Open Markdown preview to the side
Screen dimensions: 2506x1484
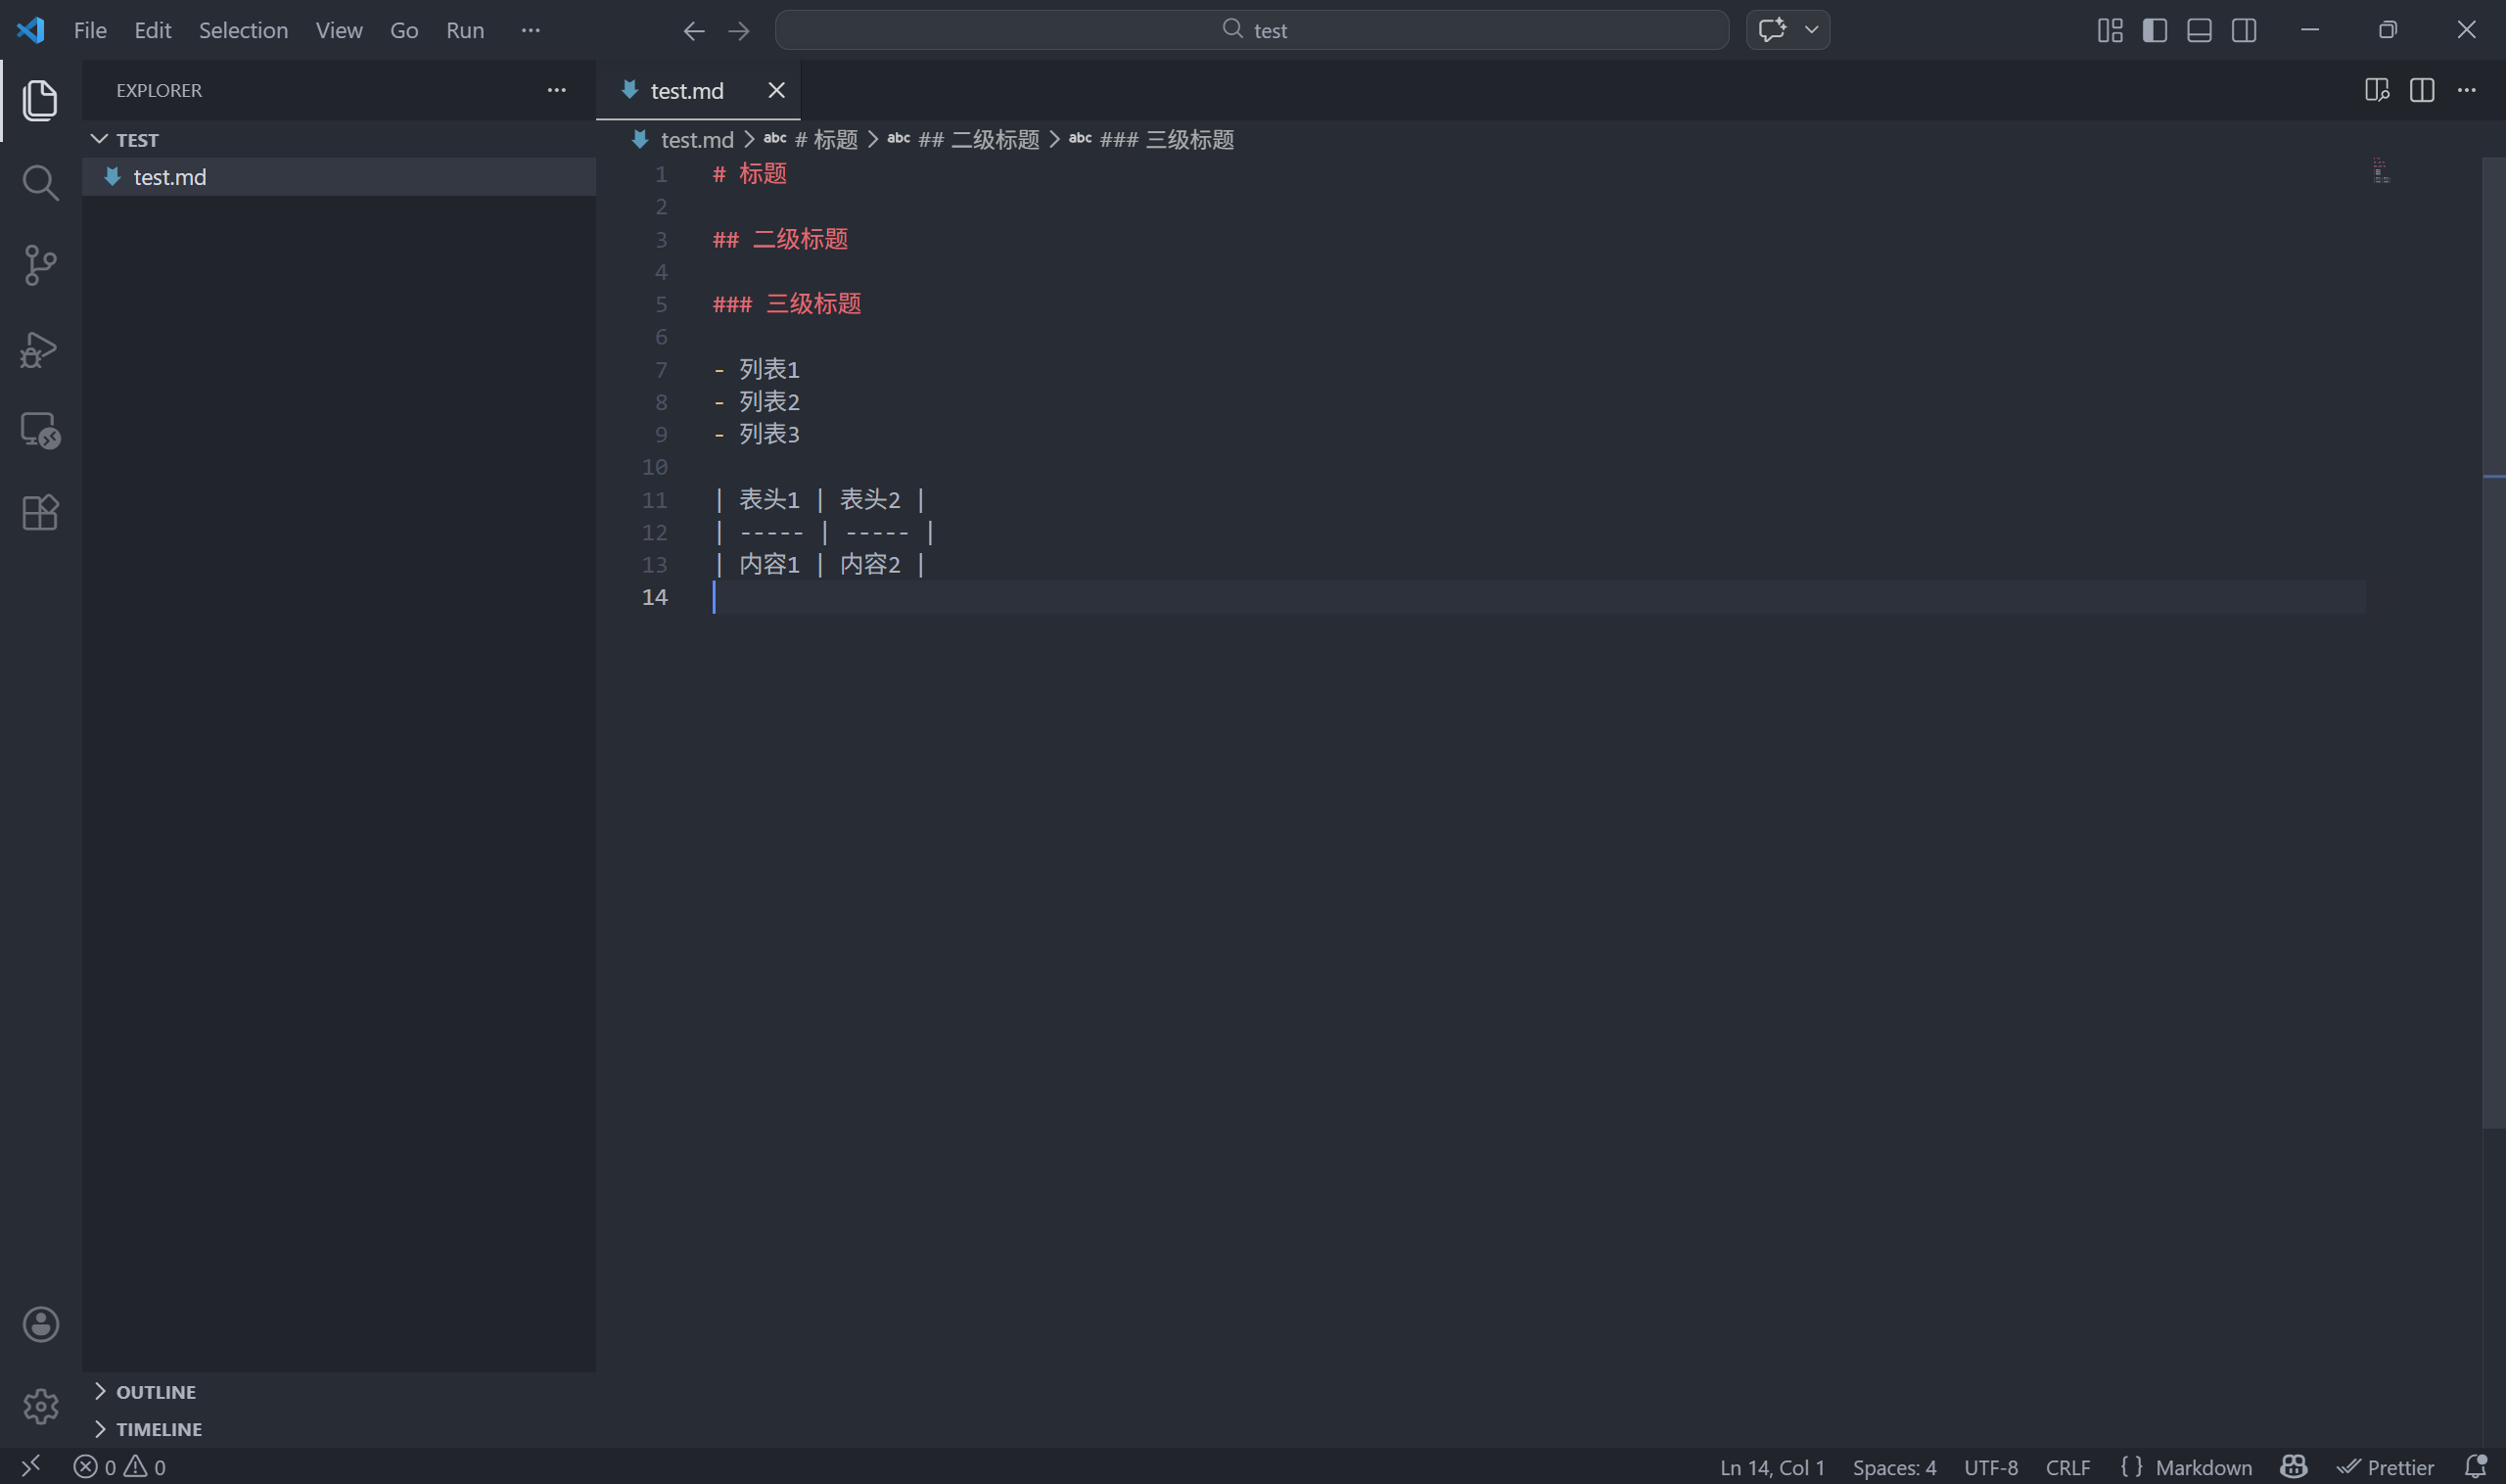click(x=2377, y=89)
